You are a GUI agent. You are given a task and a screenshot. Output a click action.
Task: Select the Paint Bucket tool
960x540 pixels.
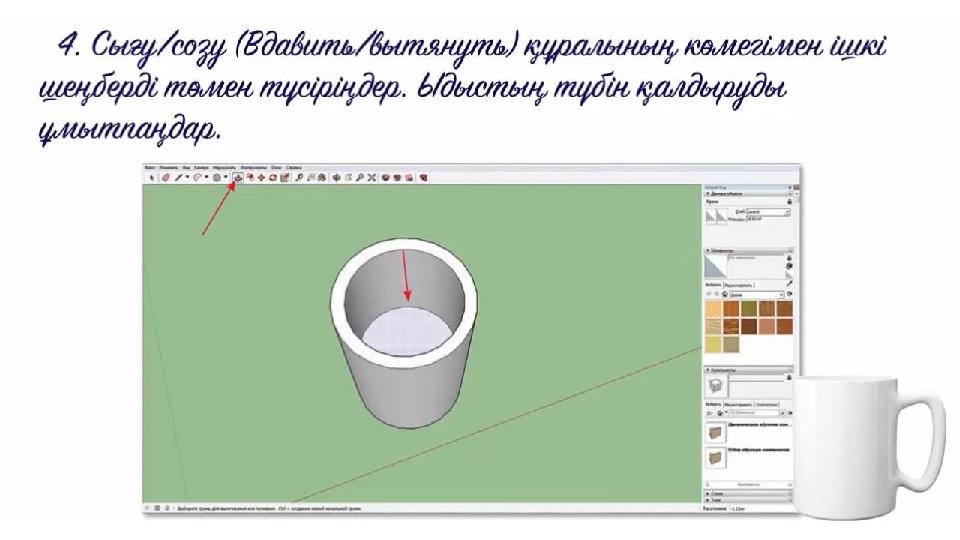(x=321, y=178)
